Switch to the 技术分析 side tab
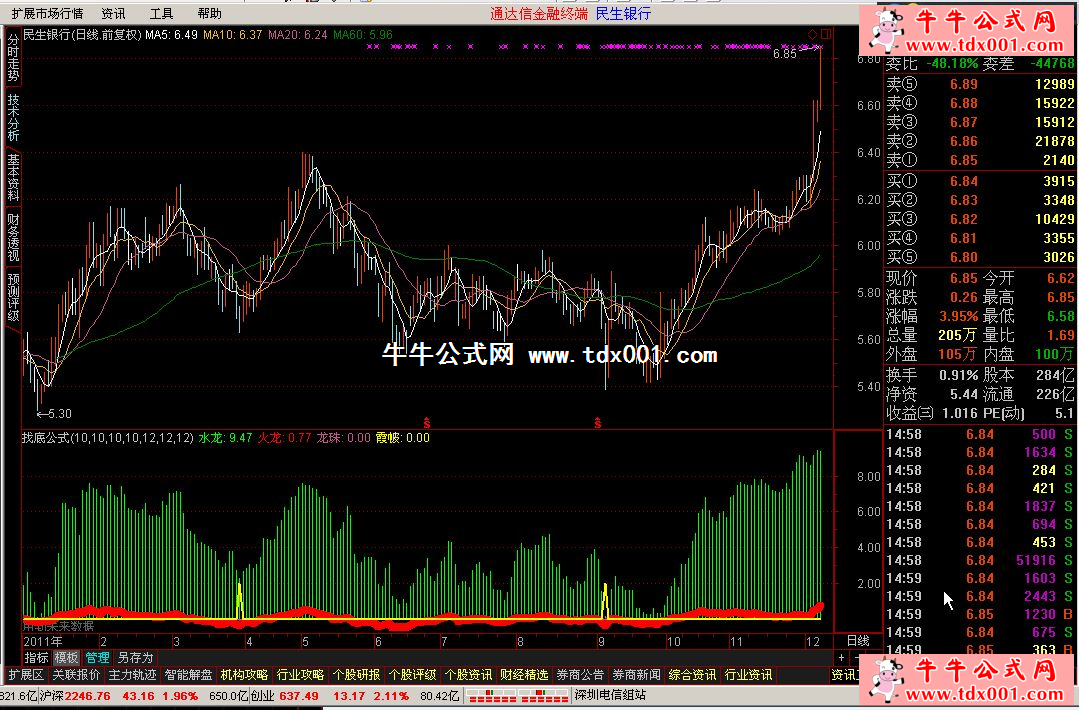Image resolution: width=1079 pixels, height=710 pixels. point(13,117)
